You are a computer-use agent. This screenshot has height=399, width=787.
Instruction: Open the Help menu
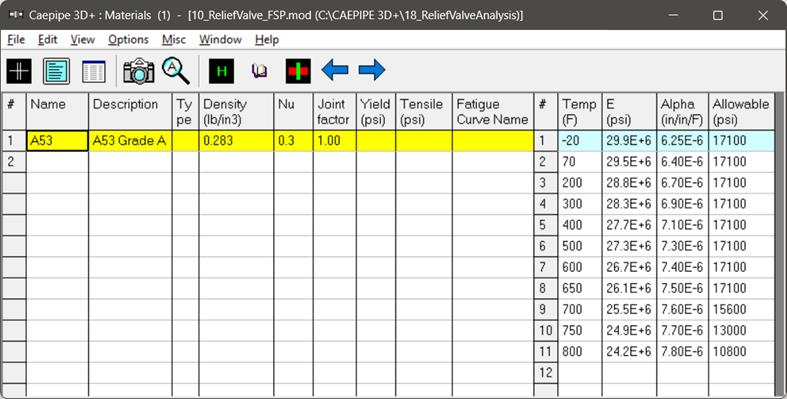click(267, 40)
